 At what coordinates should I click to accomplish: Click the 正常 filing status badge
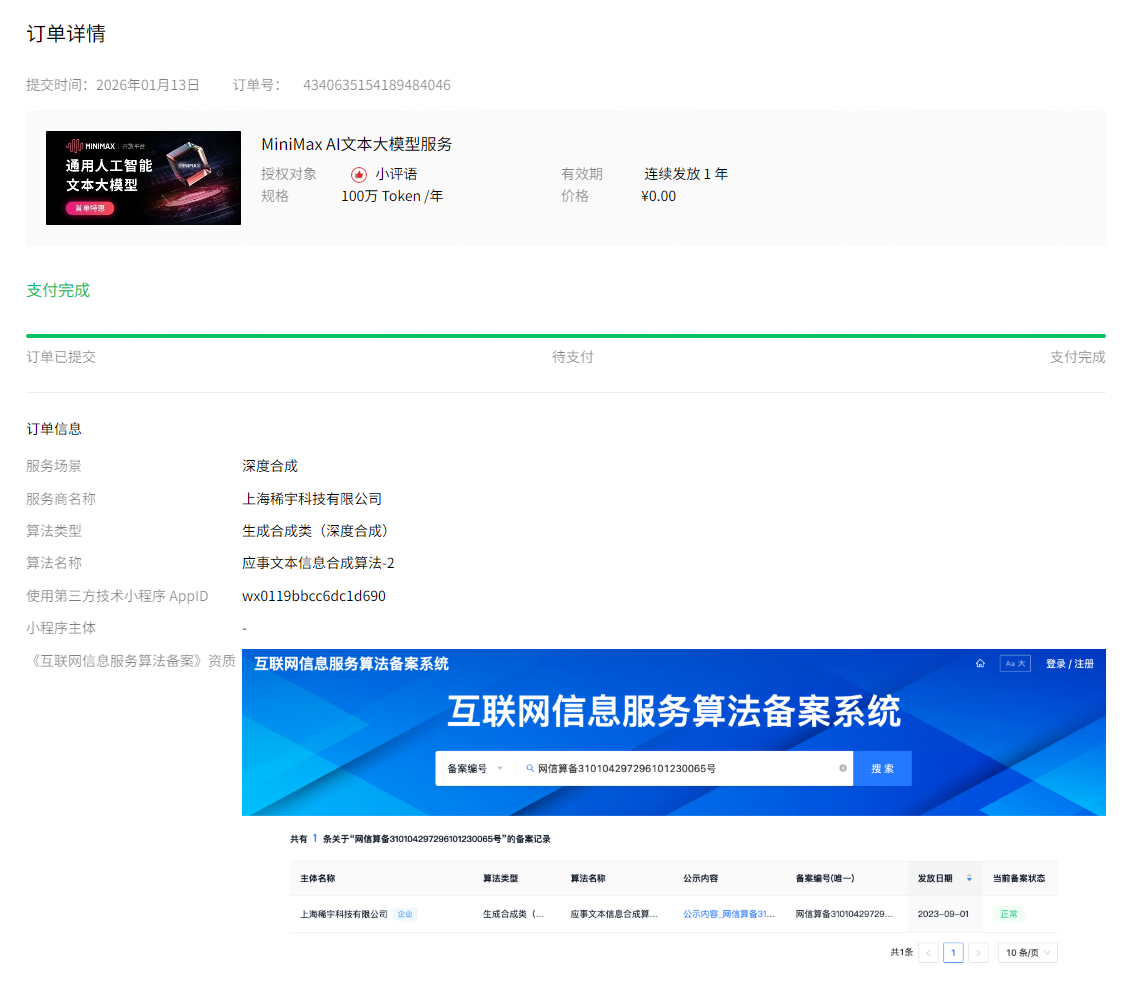point(1009,914)
